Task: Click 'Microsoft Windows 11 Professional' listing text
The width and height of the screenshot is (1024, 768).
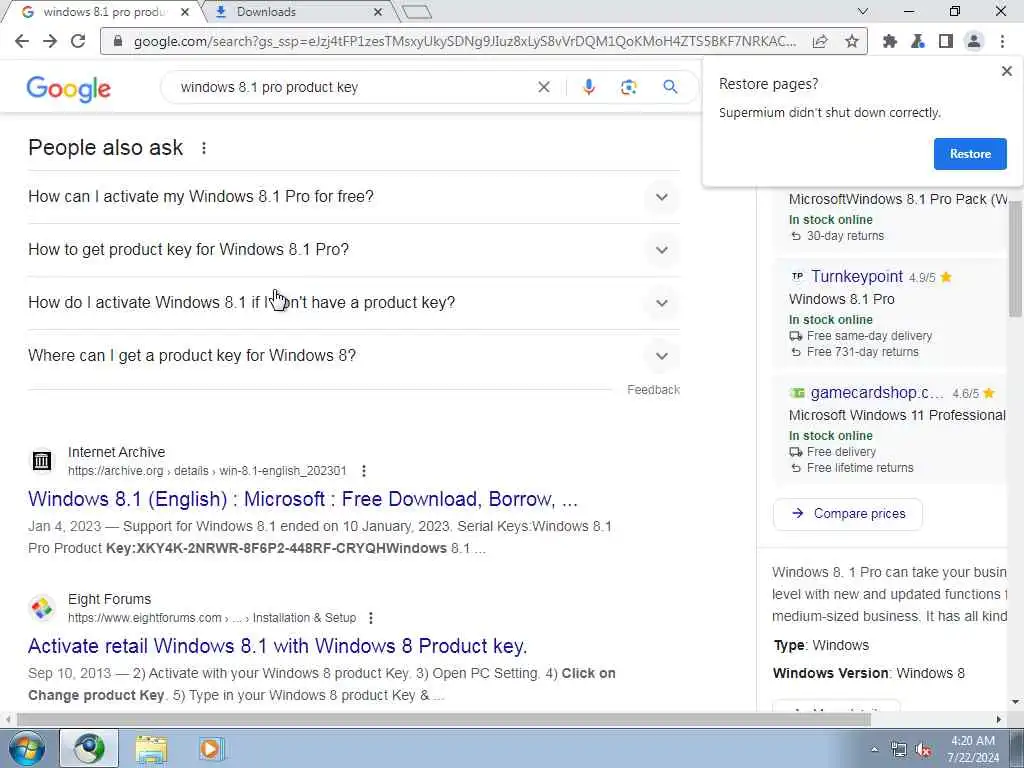Action: (897, 415)
